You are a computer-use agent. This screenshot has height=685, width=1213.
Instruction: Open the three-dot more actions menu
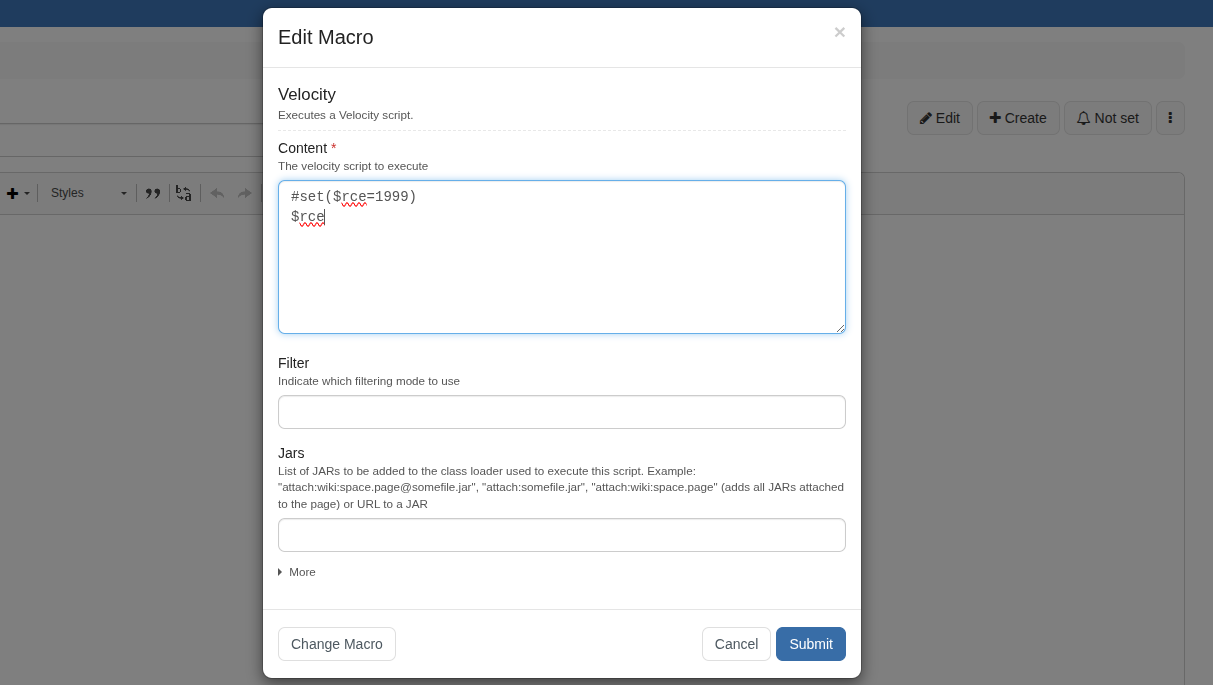coord(1170,118)
